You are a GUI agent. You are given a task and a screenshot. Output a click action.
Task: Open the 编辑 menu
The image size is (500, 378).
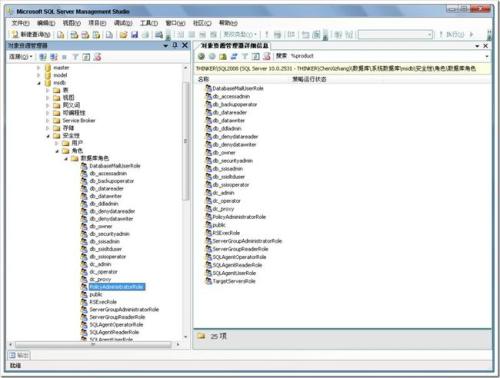click(x=46, y=23)
